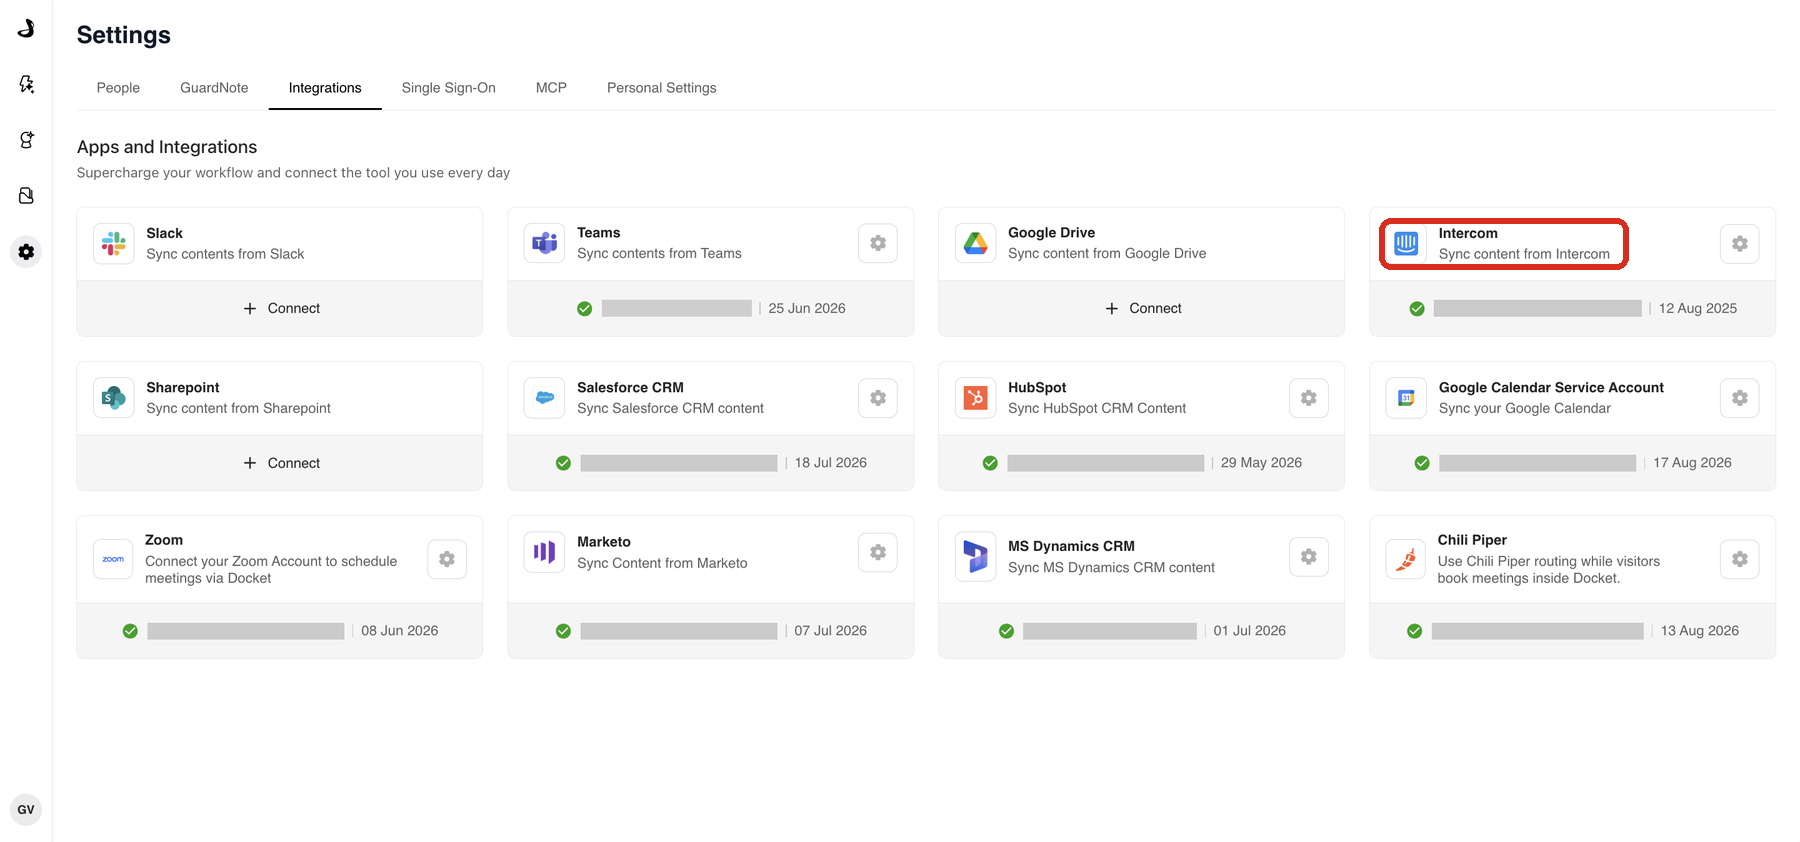Click the Sharepoint logo icon
The image size is (1800, 842).
coord(114,398)
